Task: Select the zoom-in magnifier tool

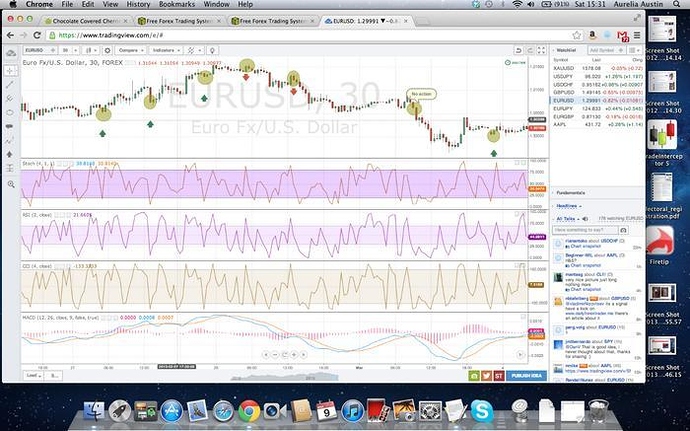Action: point(11,184)
